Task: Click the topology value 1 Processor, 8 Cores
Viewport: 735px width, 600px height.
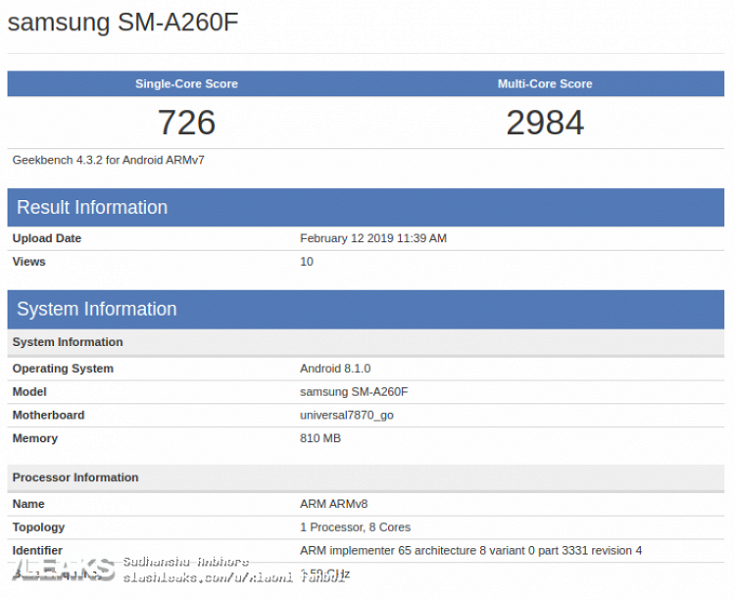Action: (355, 527)
